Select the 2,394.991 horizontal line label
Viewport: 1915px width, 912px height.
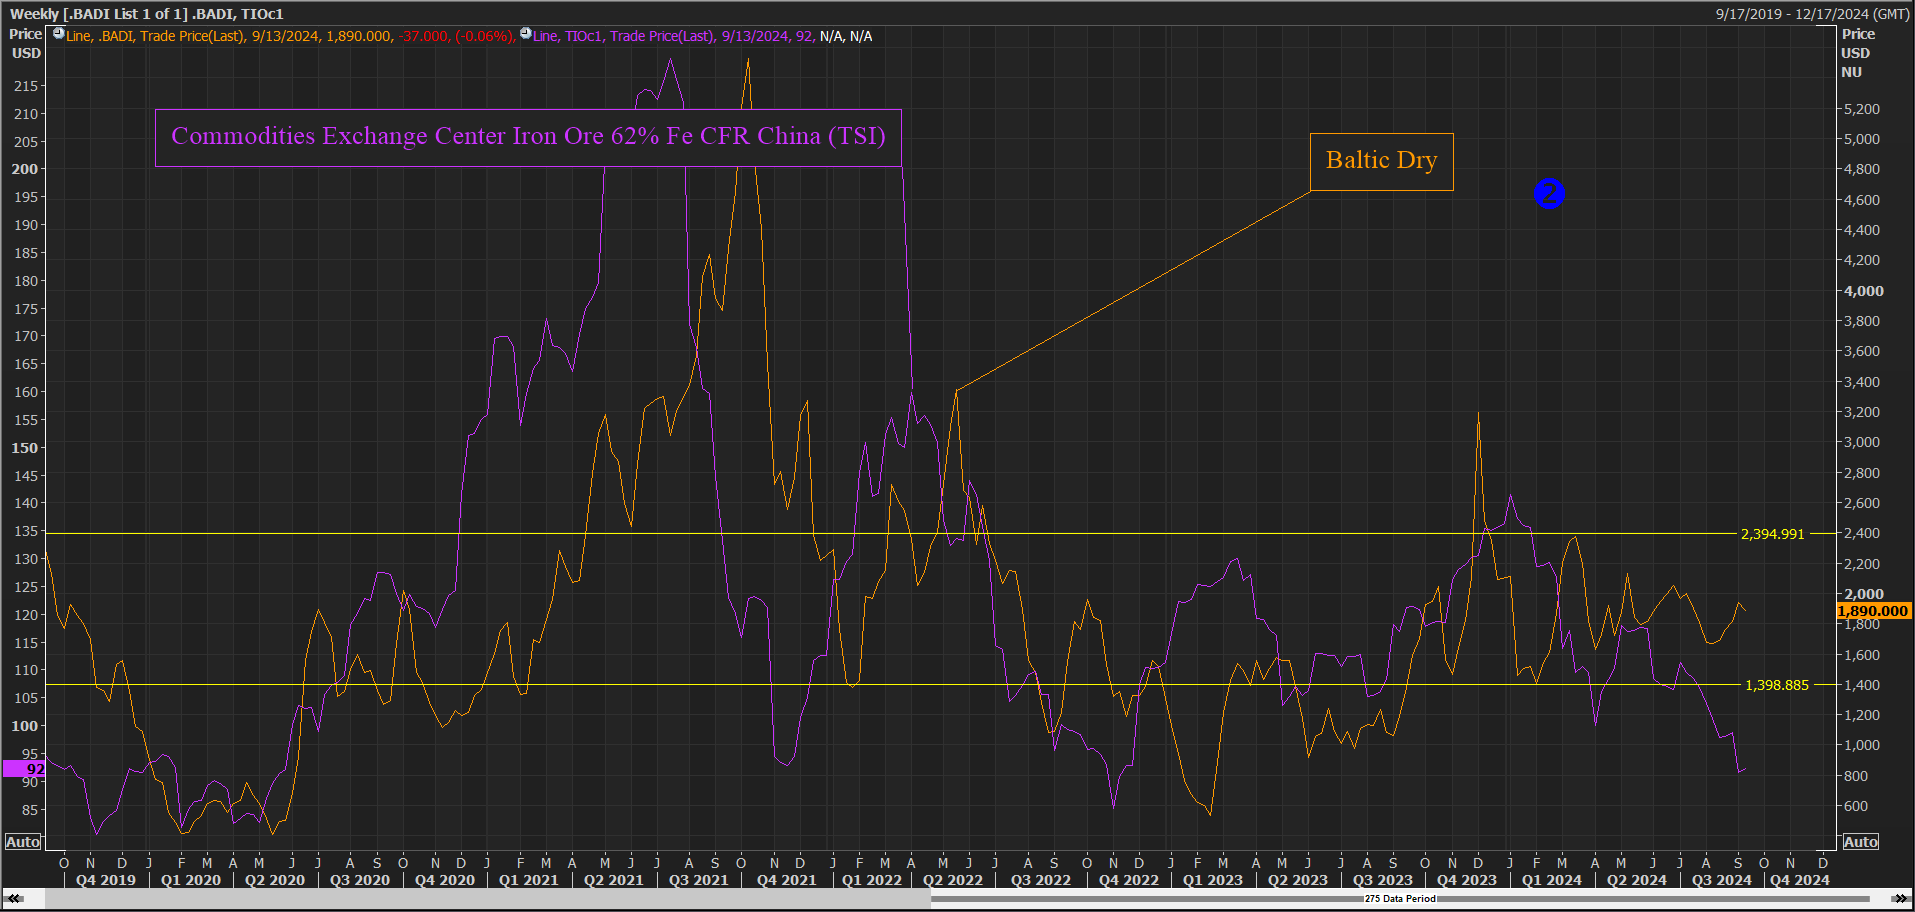1772,534
